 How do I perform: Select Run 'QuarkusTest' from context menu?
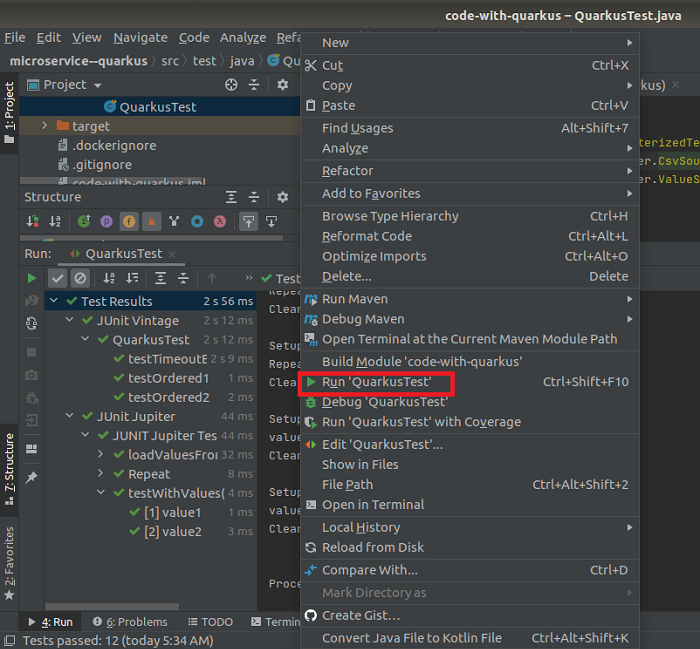[x=376, y=382]
